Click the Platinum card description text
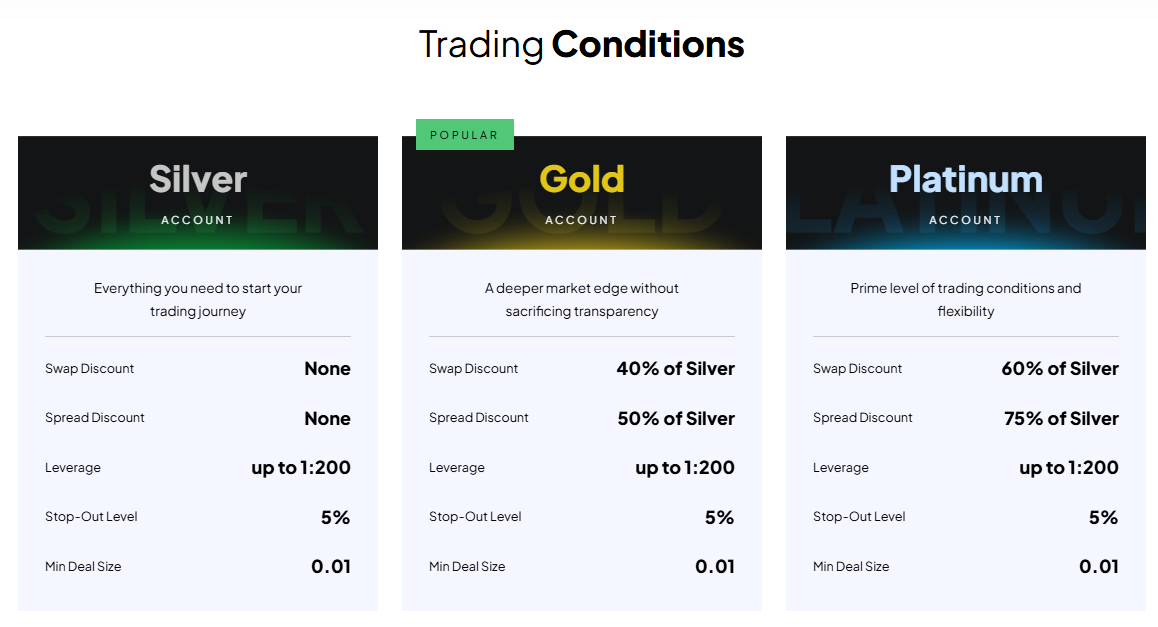This screenshot has height=627, width=1158. click(x=965, y=299)
